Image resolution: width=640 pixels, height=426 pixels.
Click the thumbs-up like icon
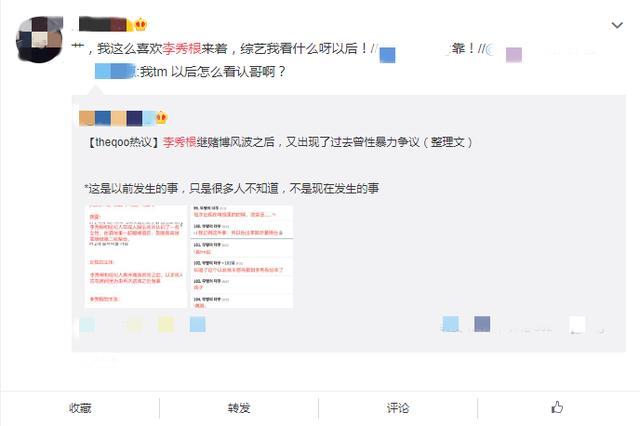557,407
